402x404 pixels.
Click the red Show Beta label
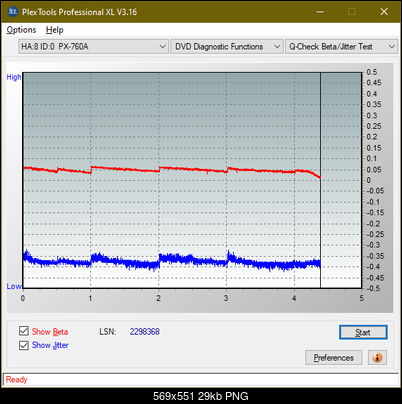coord(50,332)
